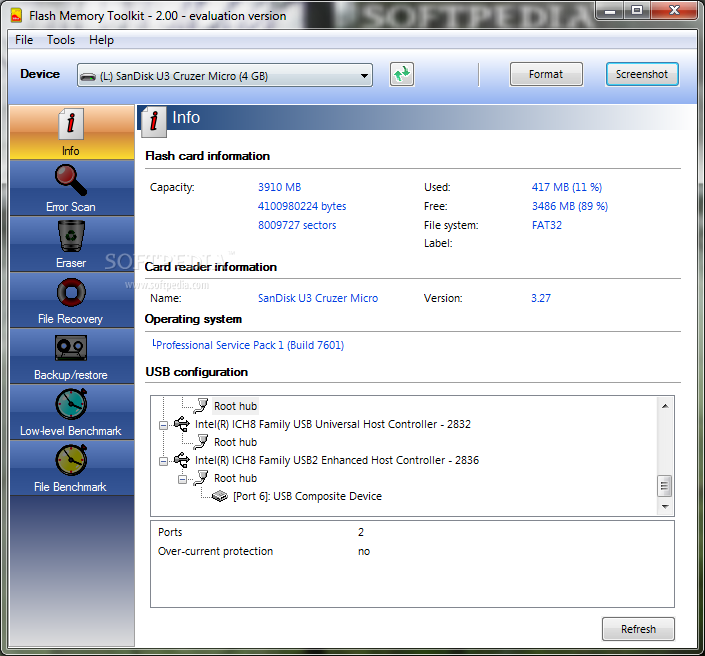Click the app icon in title bar
The image size is (705, 656).
(x=16, y=16)
